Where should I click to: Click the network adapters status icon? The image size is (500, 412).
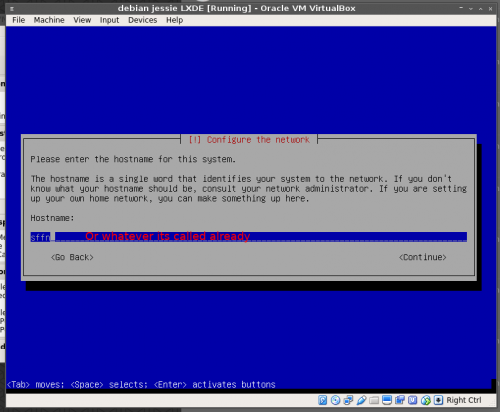(x=348, y=400)
